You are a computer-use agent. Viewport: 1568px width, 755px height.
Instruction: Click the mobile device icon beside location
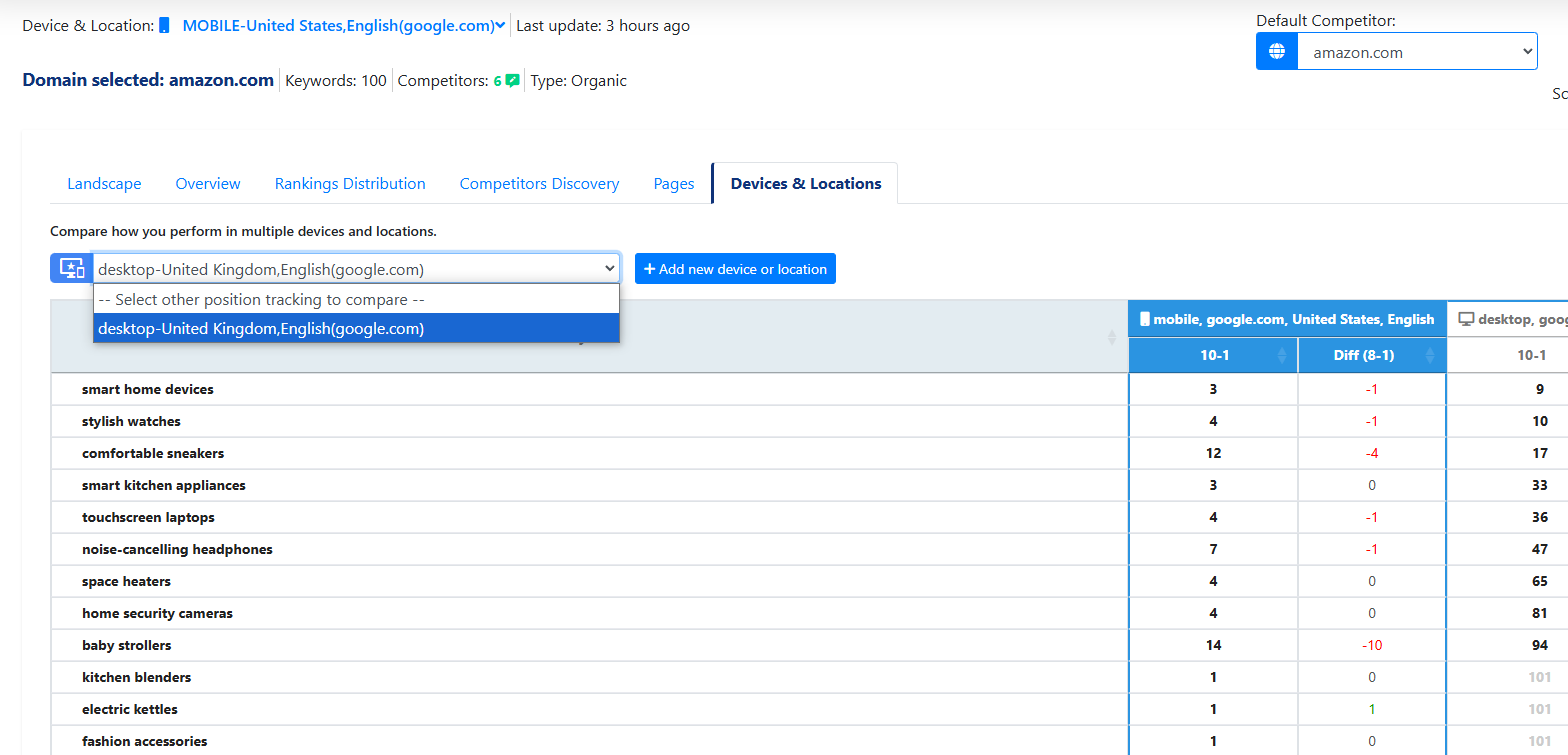click(164, 26)
